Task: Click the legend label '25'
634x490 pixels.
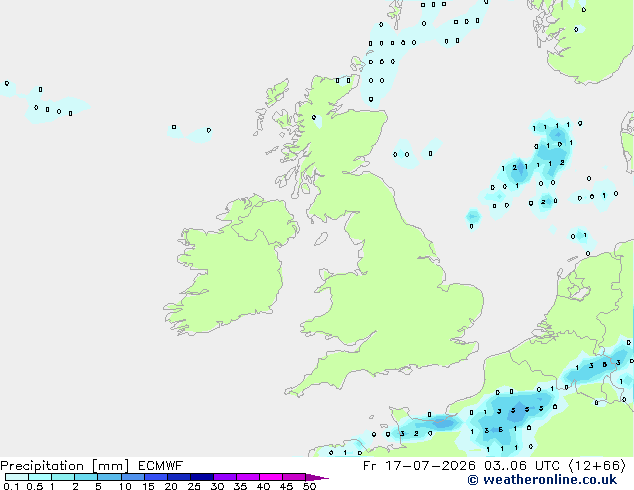Action: pos(194,486)
